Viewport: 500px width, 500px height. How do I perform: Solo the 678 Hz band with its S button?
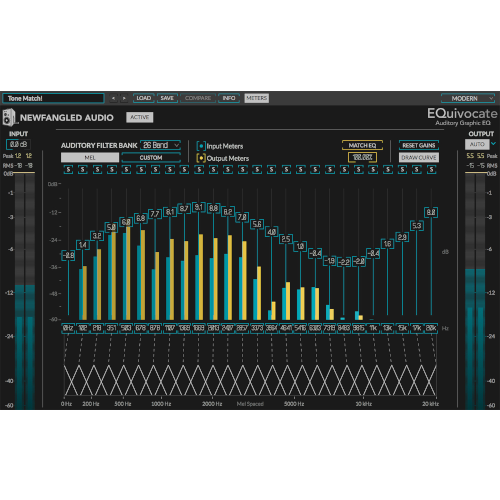141,170
